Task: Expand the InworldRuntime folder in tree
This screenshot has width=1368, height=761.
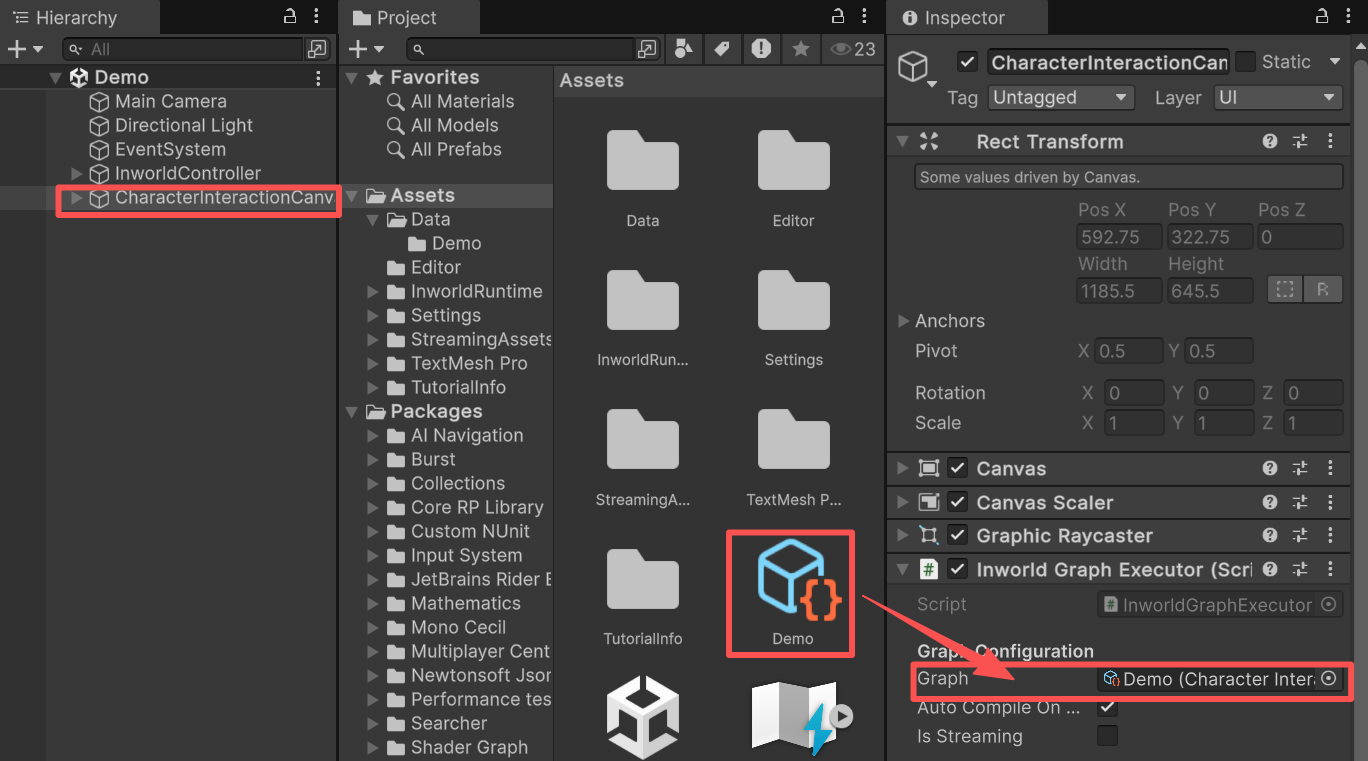Action: coord(373,292)
